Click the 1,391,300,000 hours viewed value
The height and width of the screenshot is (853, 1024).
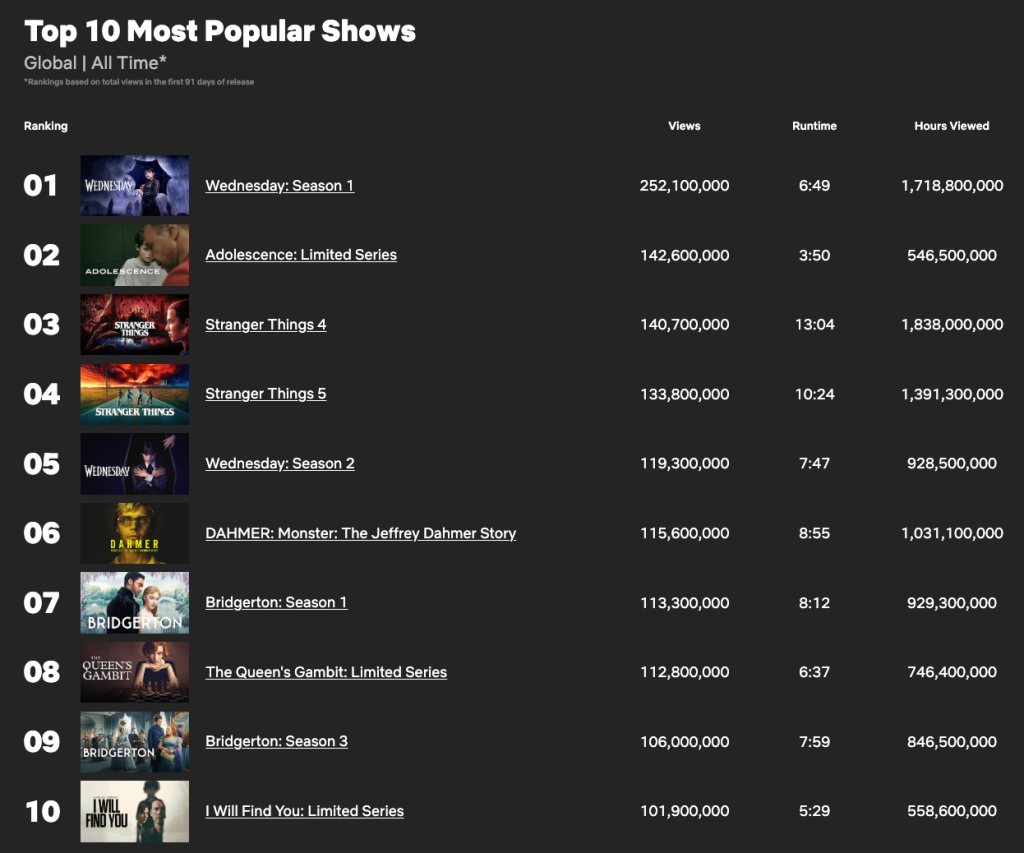point(952,394)
